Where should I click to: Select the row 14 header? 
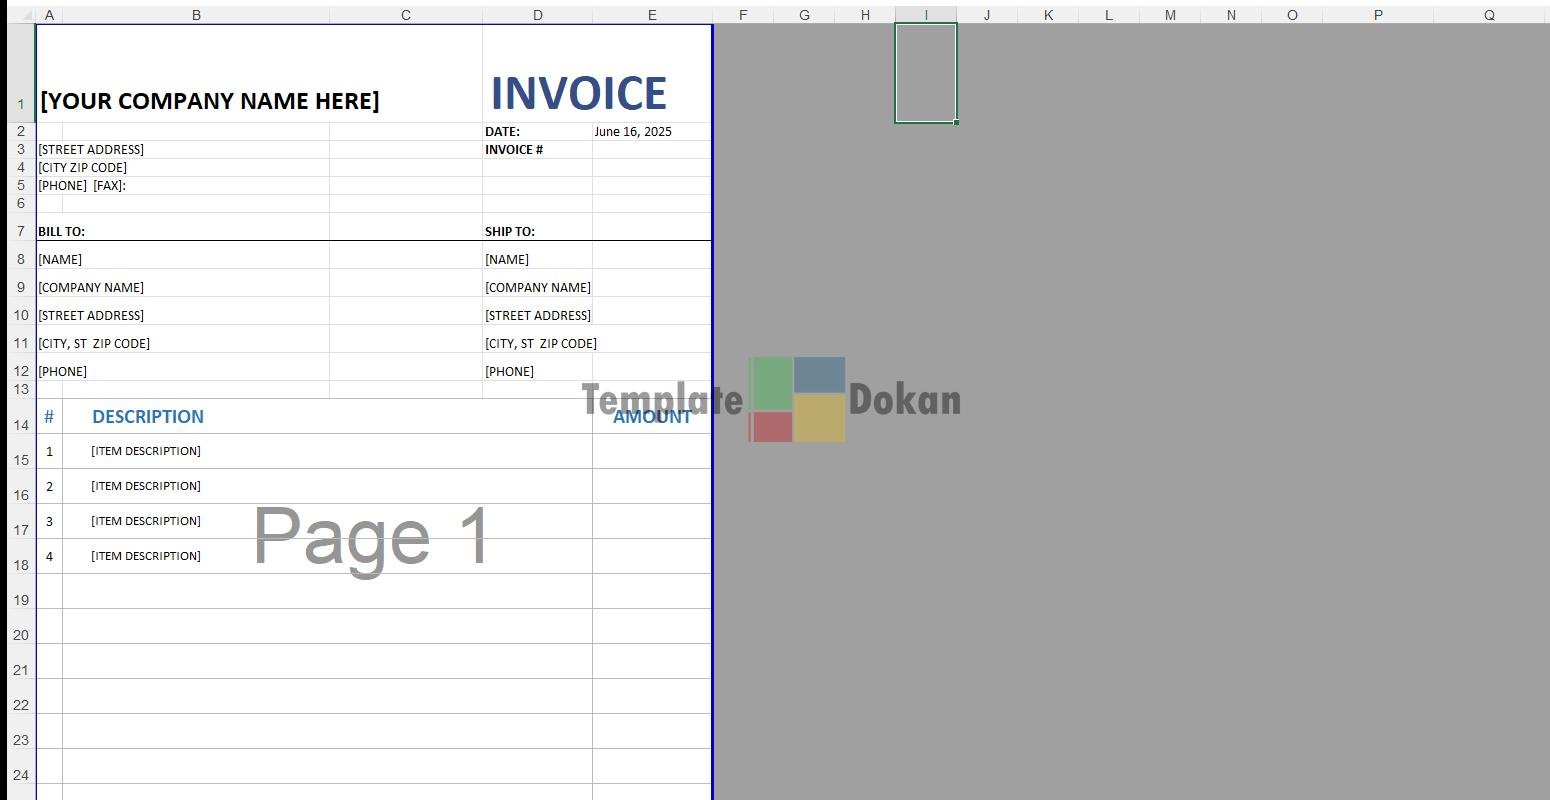[x=21, y=425]
